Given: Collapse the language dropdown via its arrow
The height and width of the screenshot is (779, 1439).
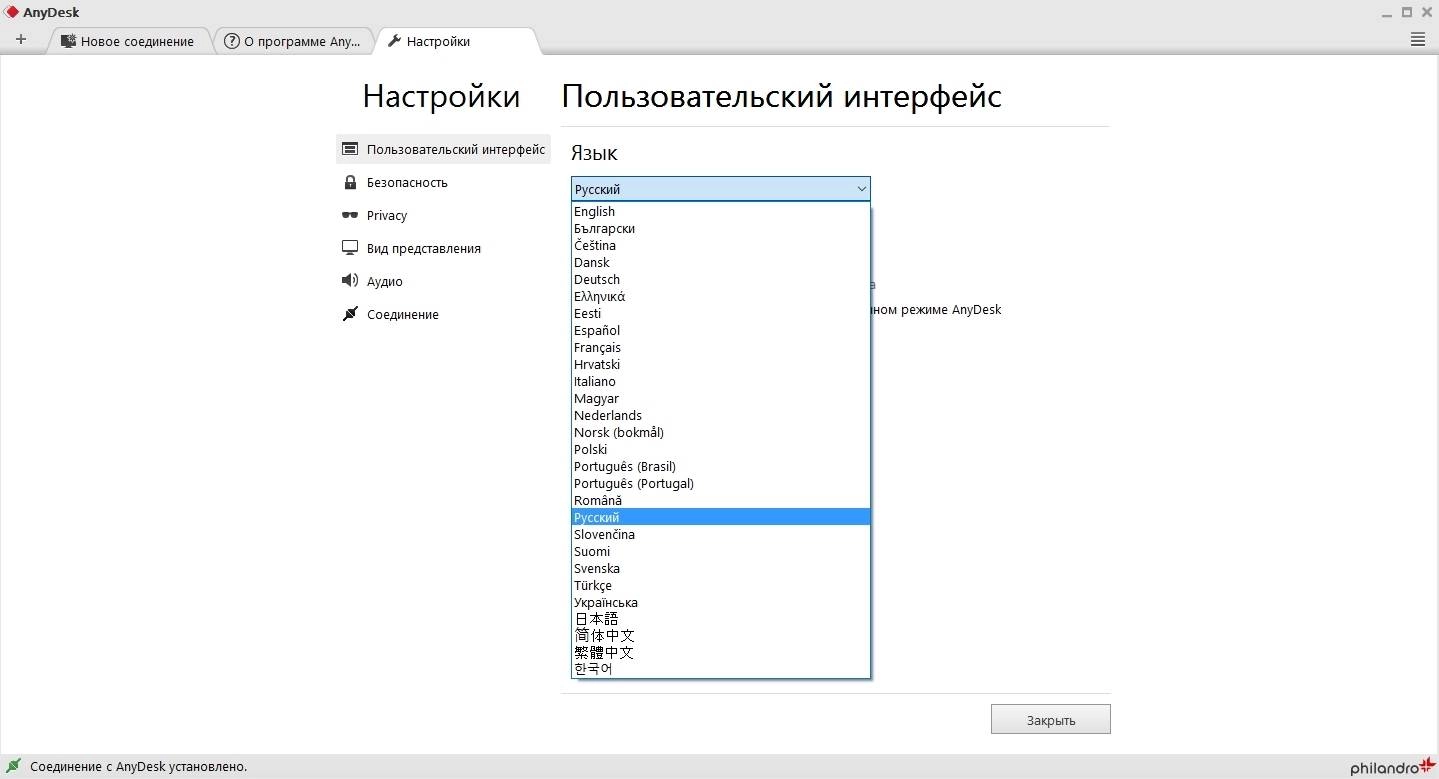Looking at the screenshot, I should pyautogui.click(x=861, y=189).
